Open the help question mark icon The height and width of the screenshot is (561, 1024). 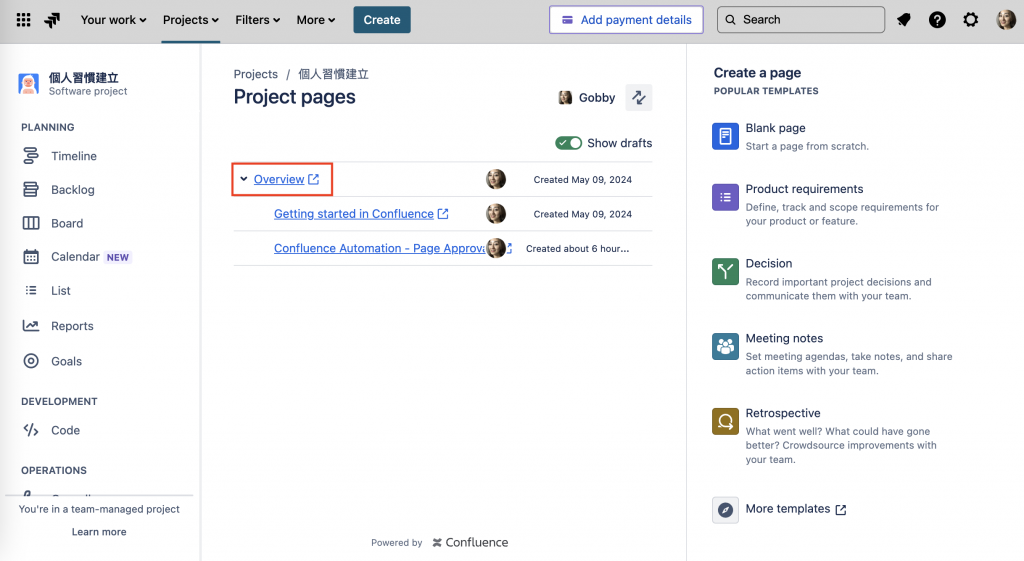tap(937, 20)
